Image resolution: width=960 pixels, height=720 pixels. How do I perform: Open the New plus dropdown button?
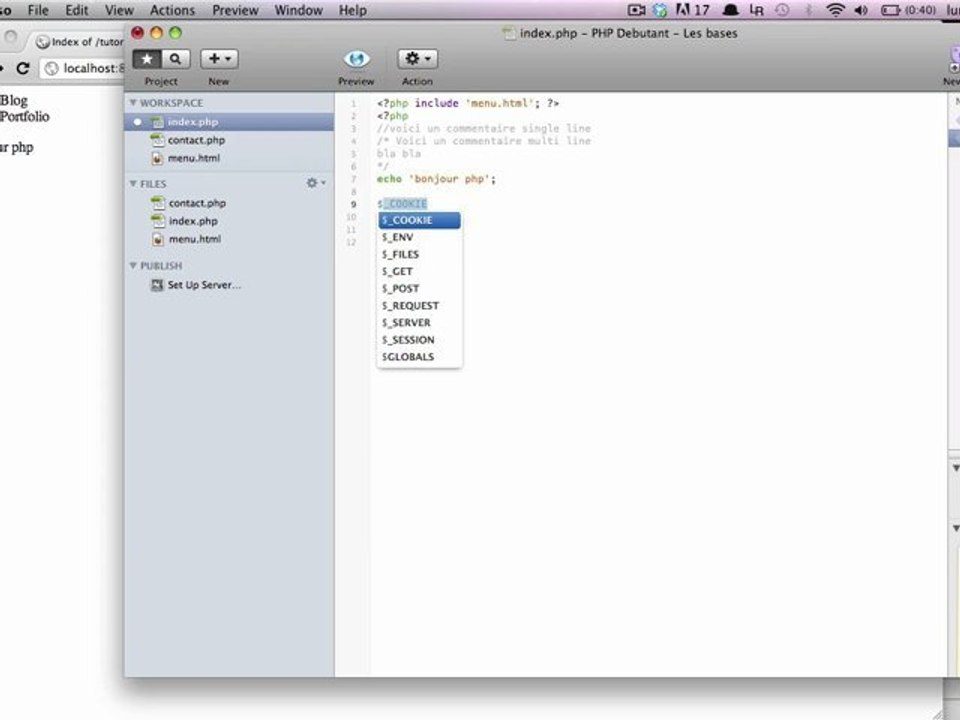point(219,59)
